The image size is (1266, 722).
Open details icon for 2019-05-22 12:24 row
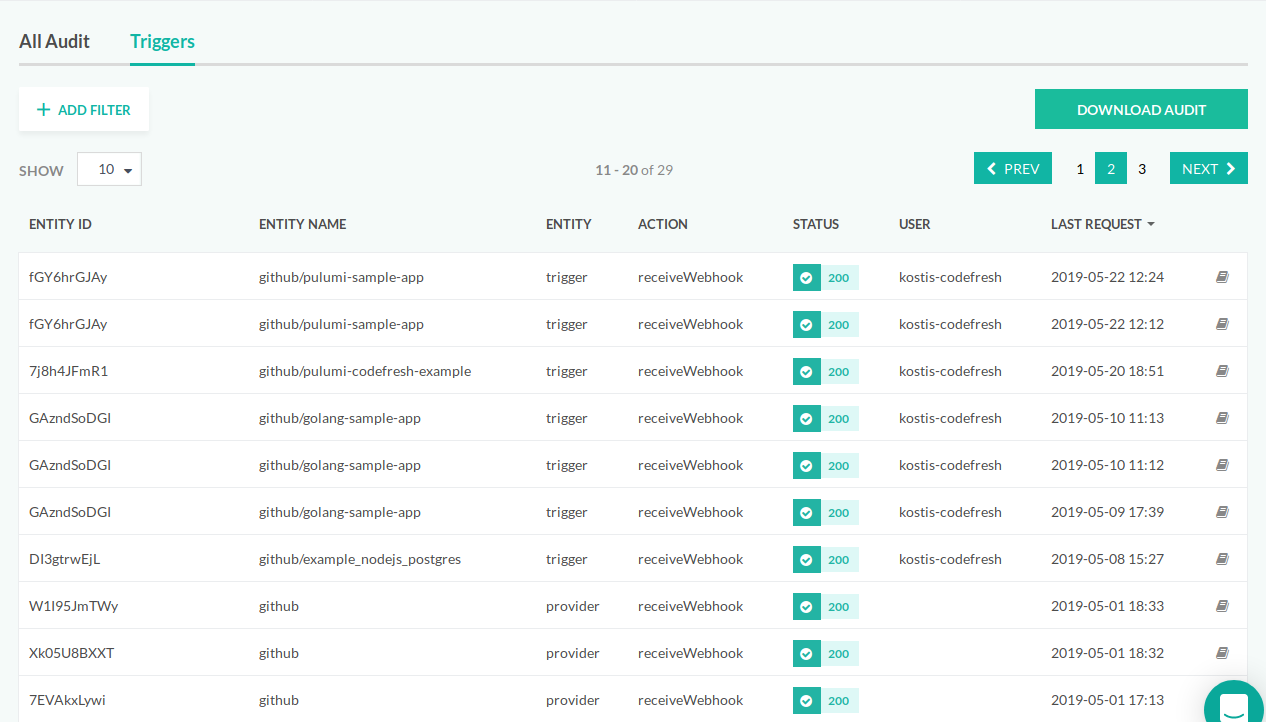pos(1221,277)
